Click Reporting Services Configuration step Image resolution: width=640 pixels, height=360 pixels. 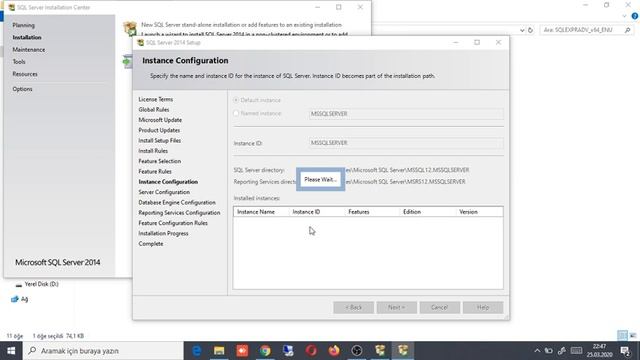click(179, 213)
